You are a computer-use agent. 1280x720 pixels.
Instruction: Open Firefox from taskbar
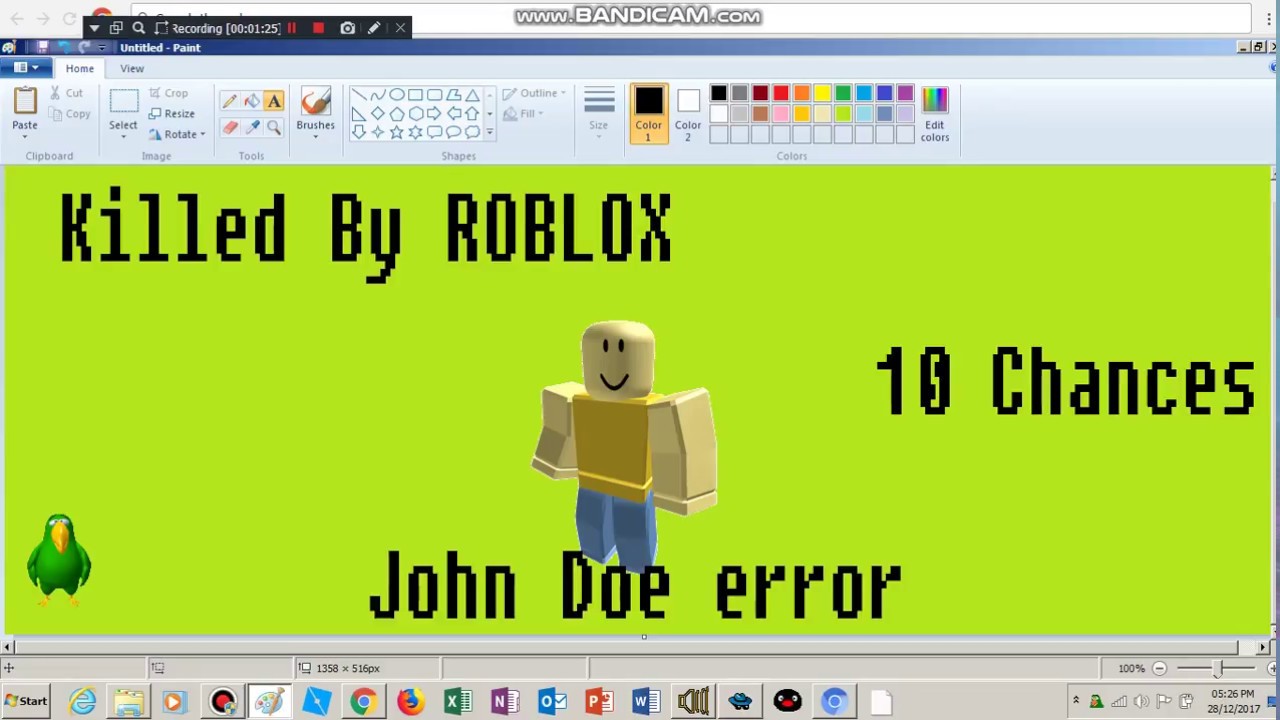click(x=410, y=702)
